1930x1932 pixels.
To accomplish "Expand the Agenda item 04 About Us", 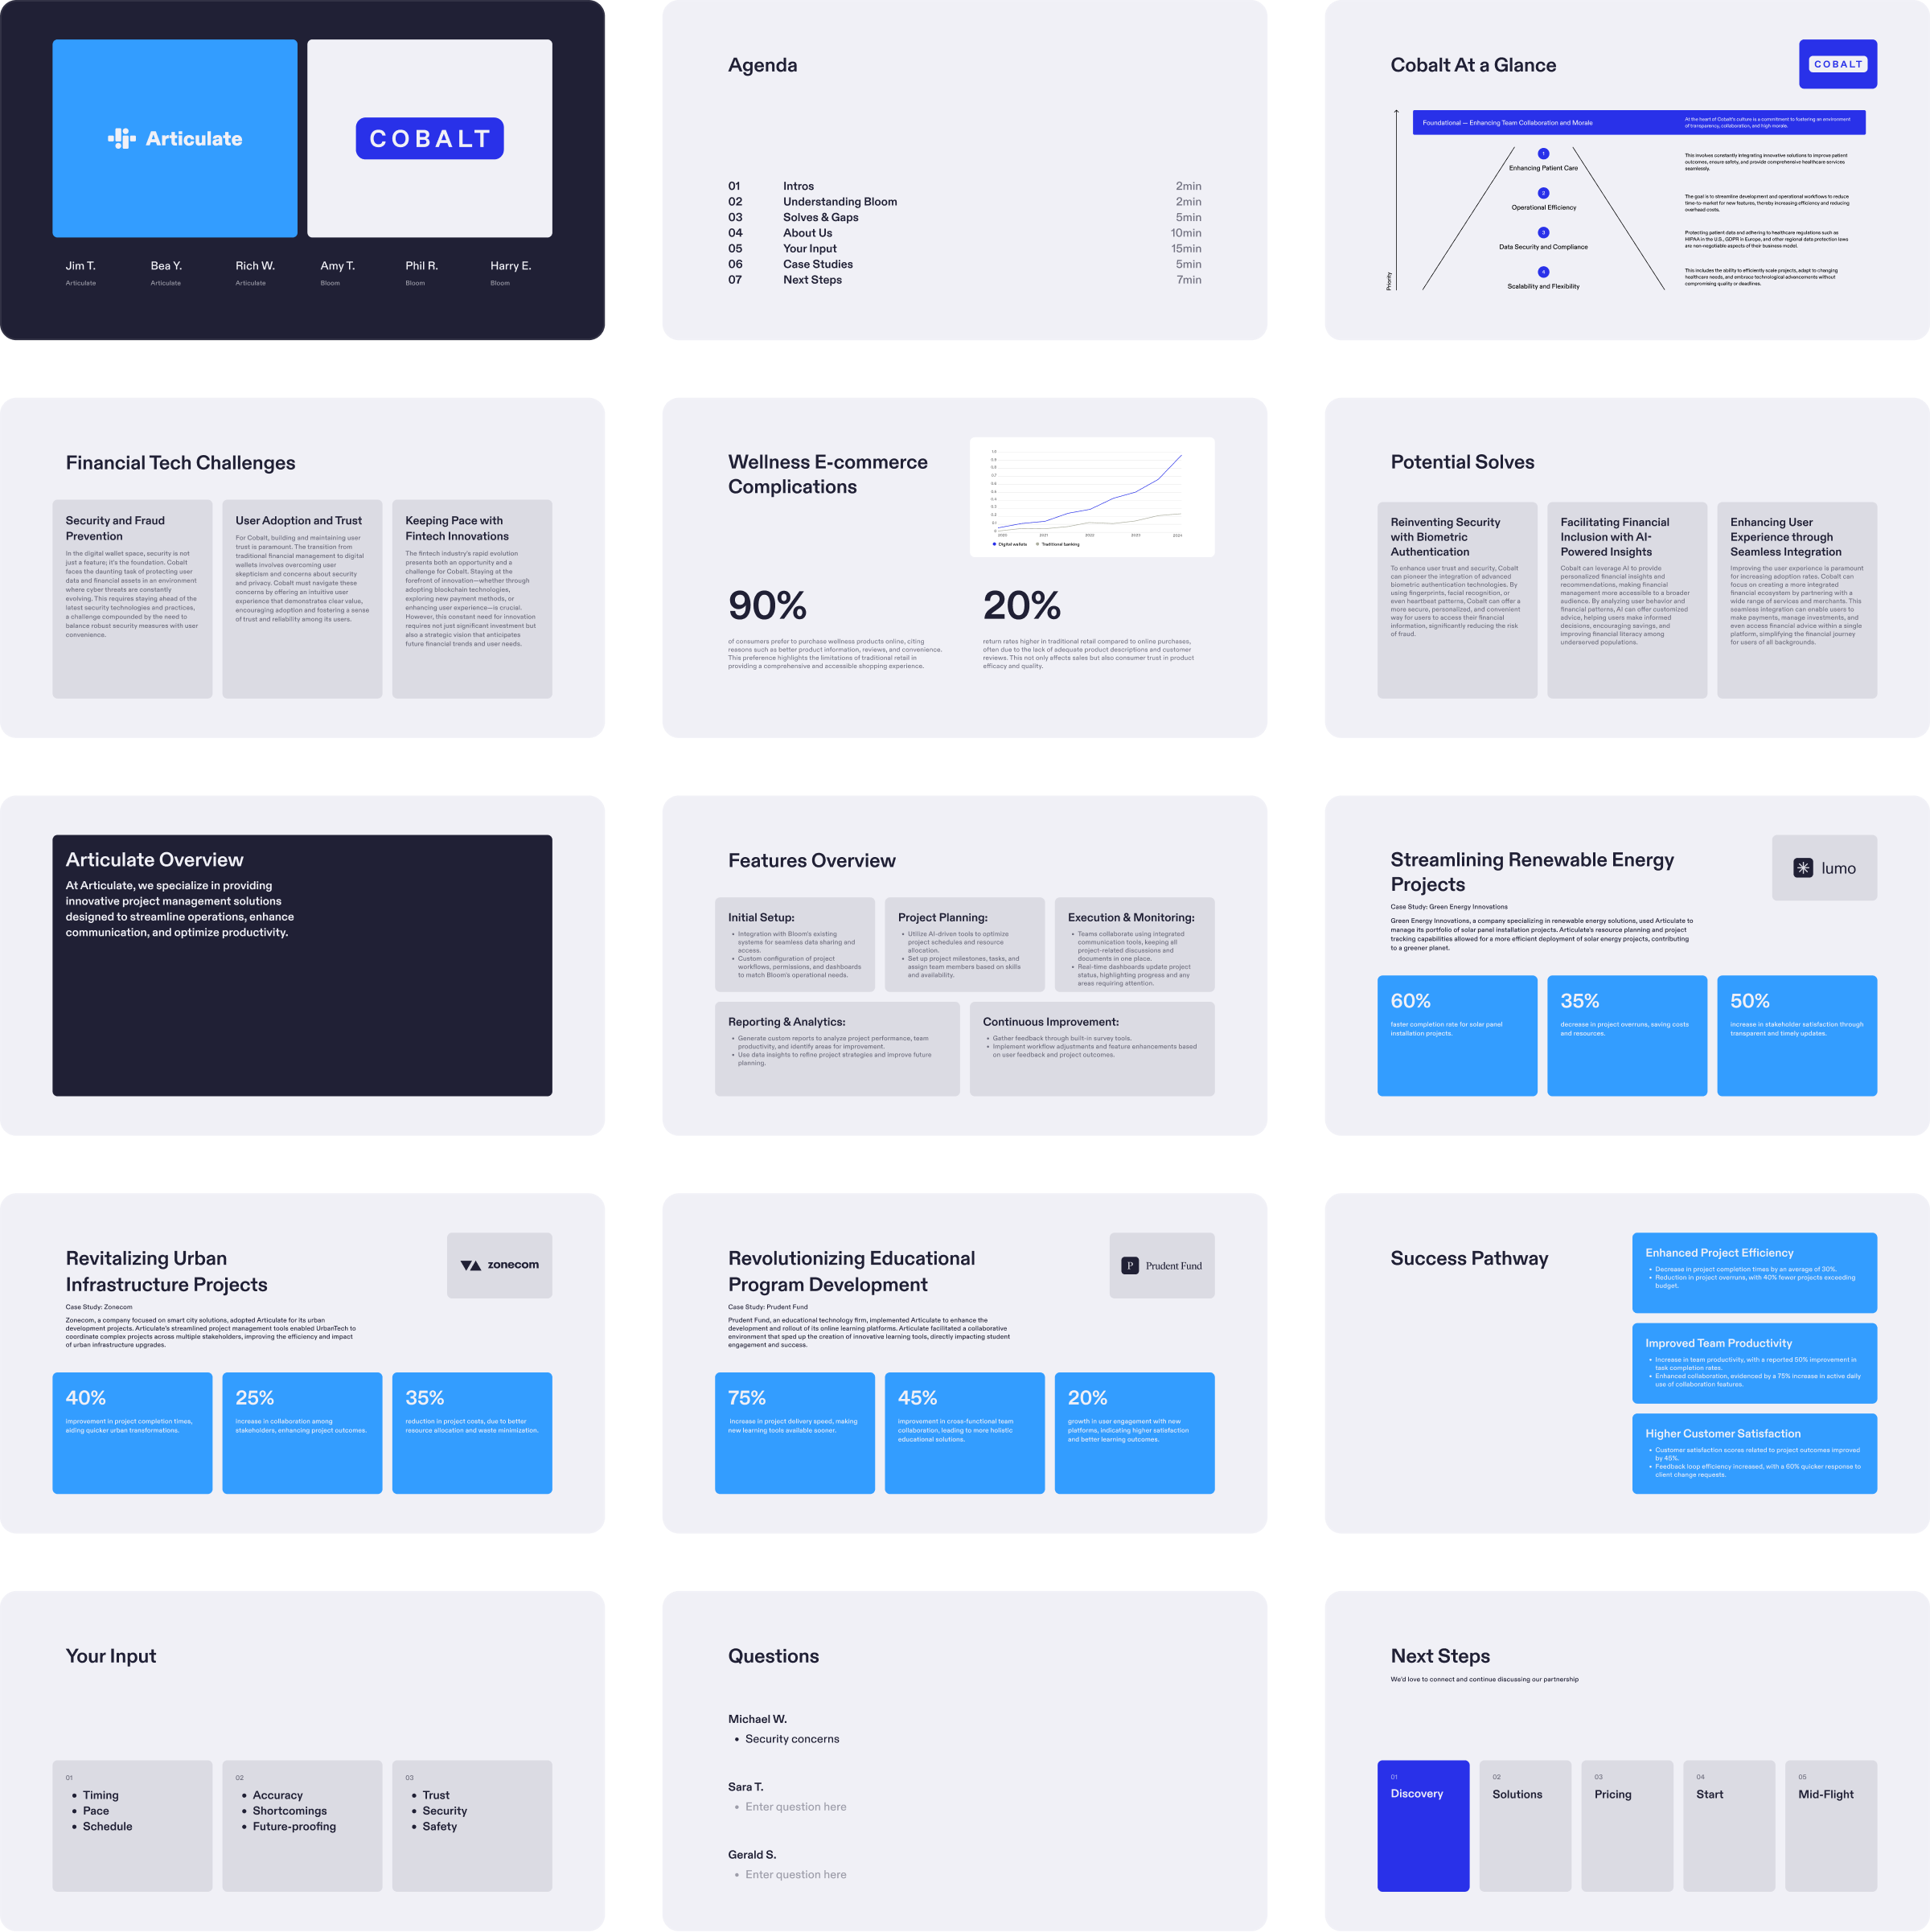I will (x=811, y=232).
